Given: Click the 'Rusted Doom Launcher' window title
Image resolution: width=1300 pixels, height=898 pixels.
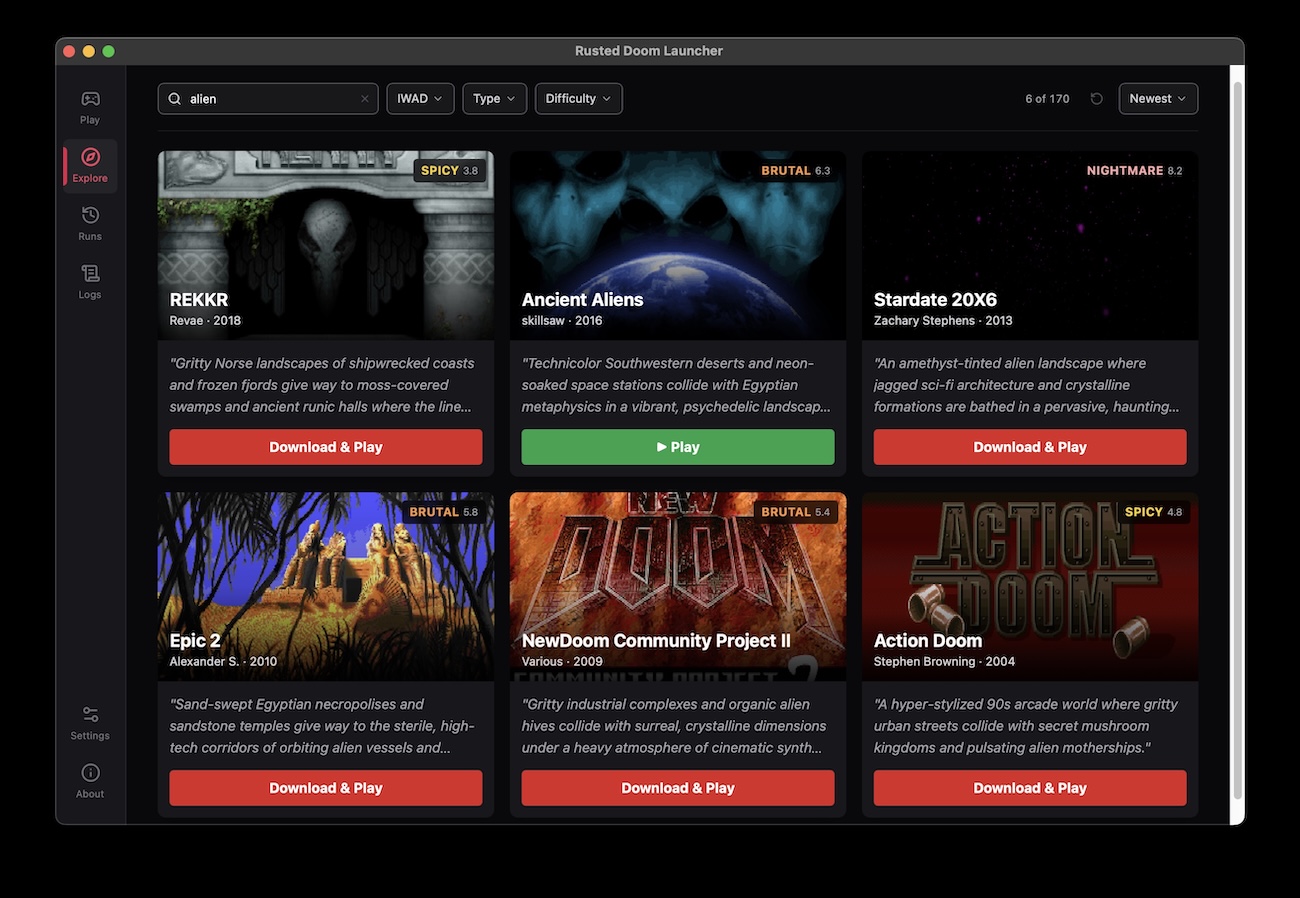Looking at the screenshot, I should click(x=649, y=51).
